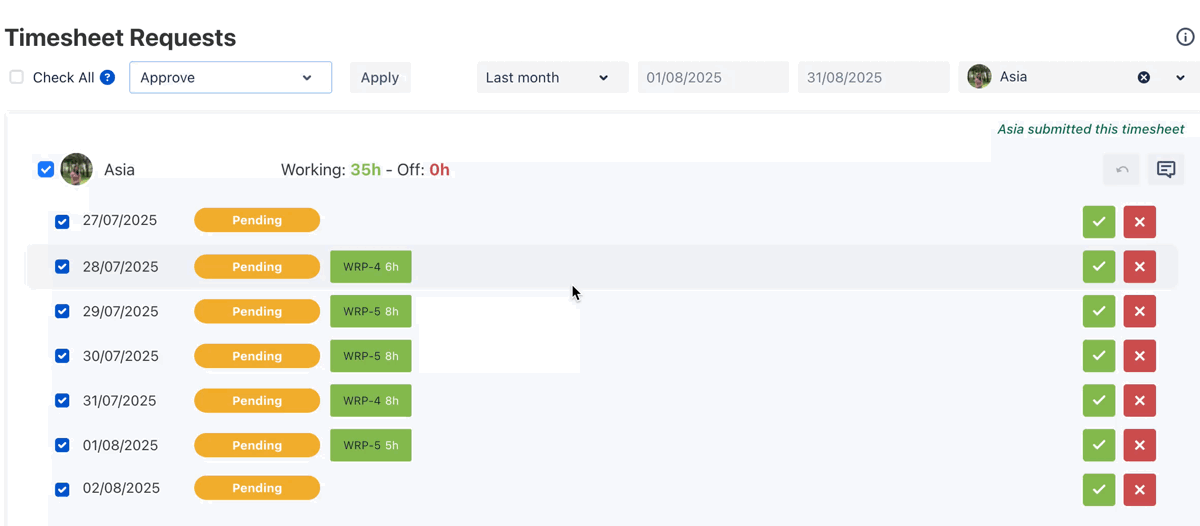Screen dimensions: 1200x526
Task: Approve the 30/07/2025 timesheet entry
Action: pyautogui.click(x=1098, y=356)
